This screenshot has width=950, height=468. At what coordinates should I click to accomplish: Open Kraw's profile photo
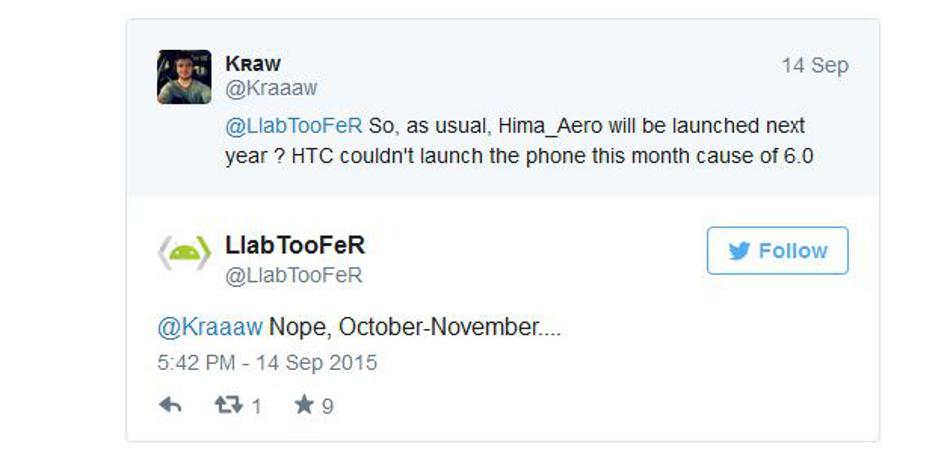click(x=184, y=77)
